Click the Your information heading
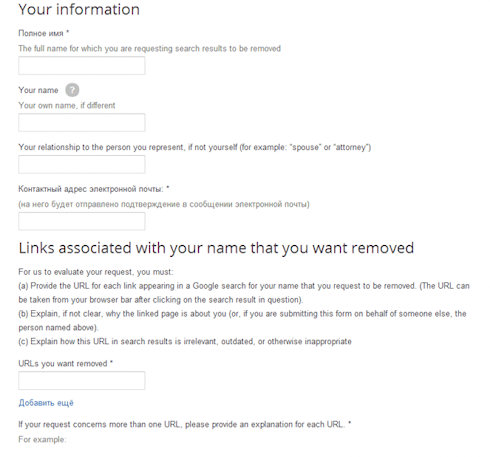This screenshot has height=457, width=490. tap(79, 9)
